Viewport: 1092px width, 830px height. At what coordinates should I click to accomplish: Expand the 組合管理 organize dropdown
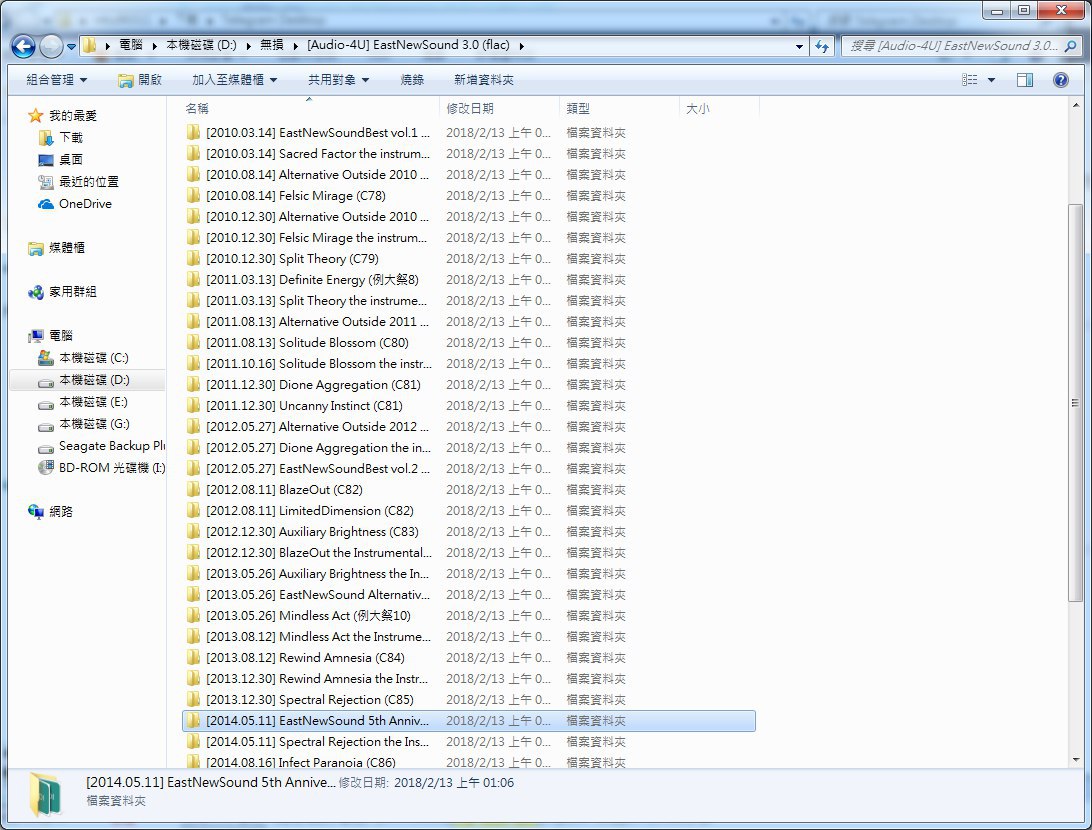tap(56, 80)
